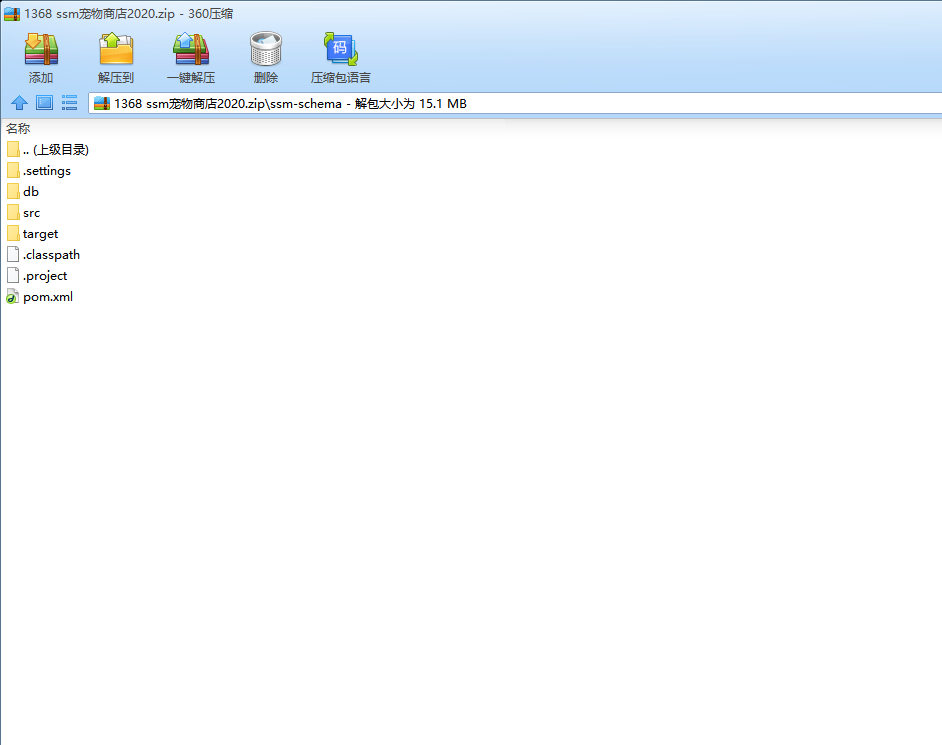Select the "target" folder name
This screenshot has width=942, height=745.
click(40, 234)
